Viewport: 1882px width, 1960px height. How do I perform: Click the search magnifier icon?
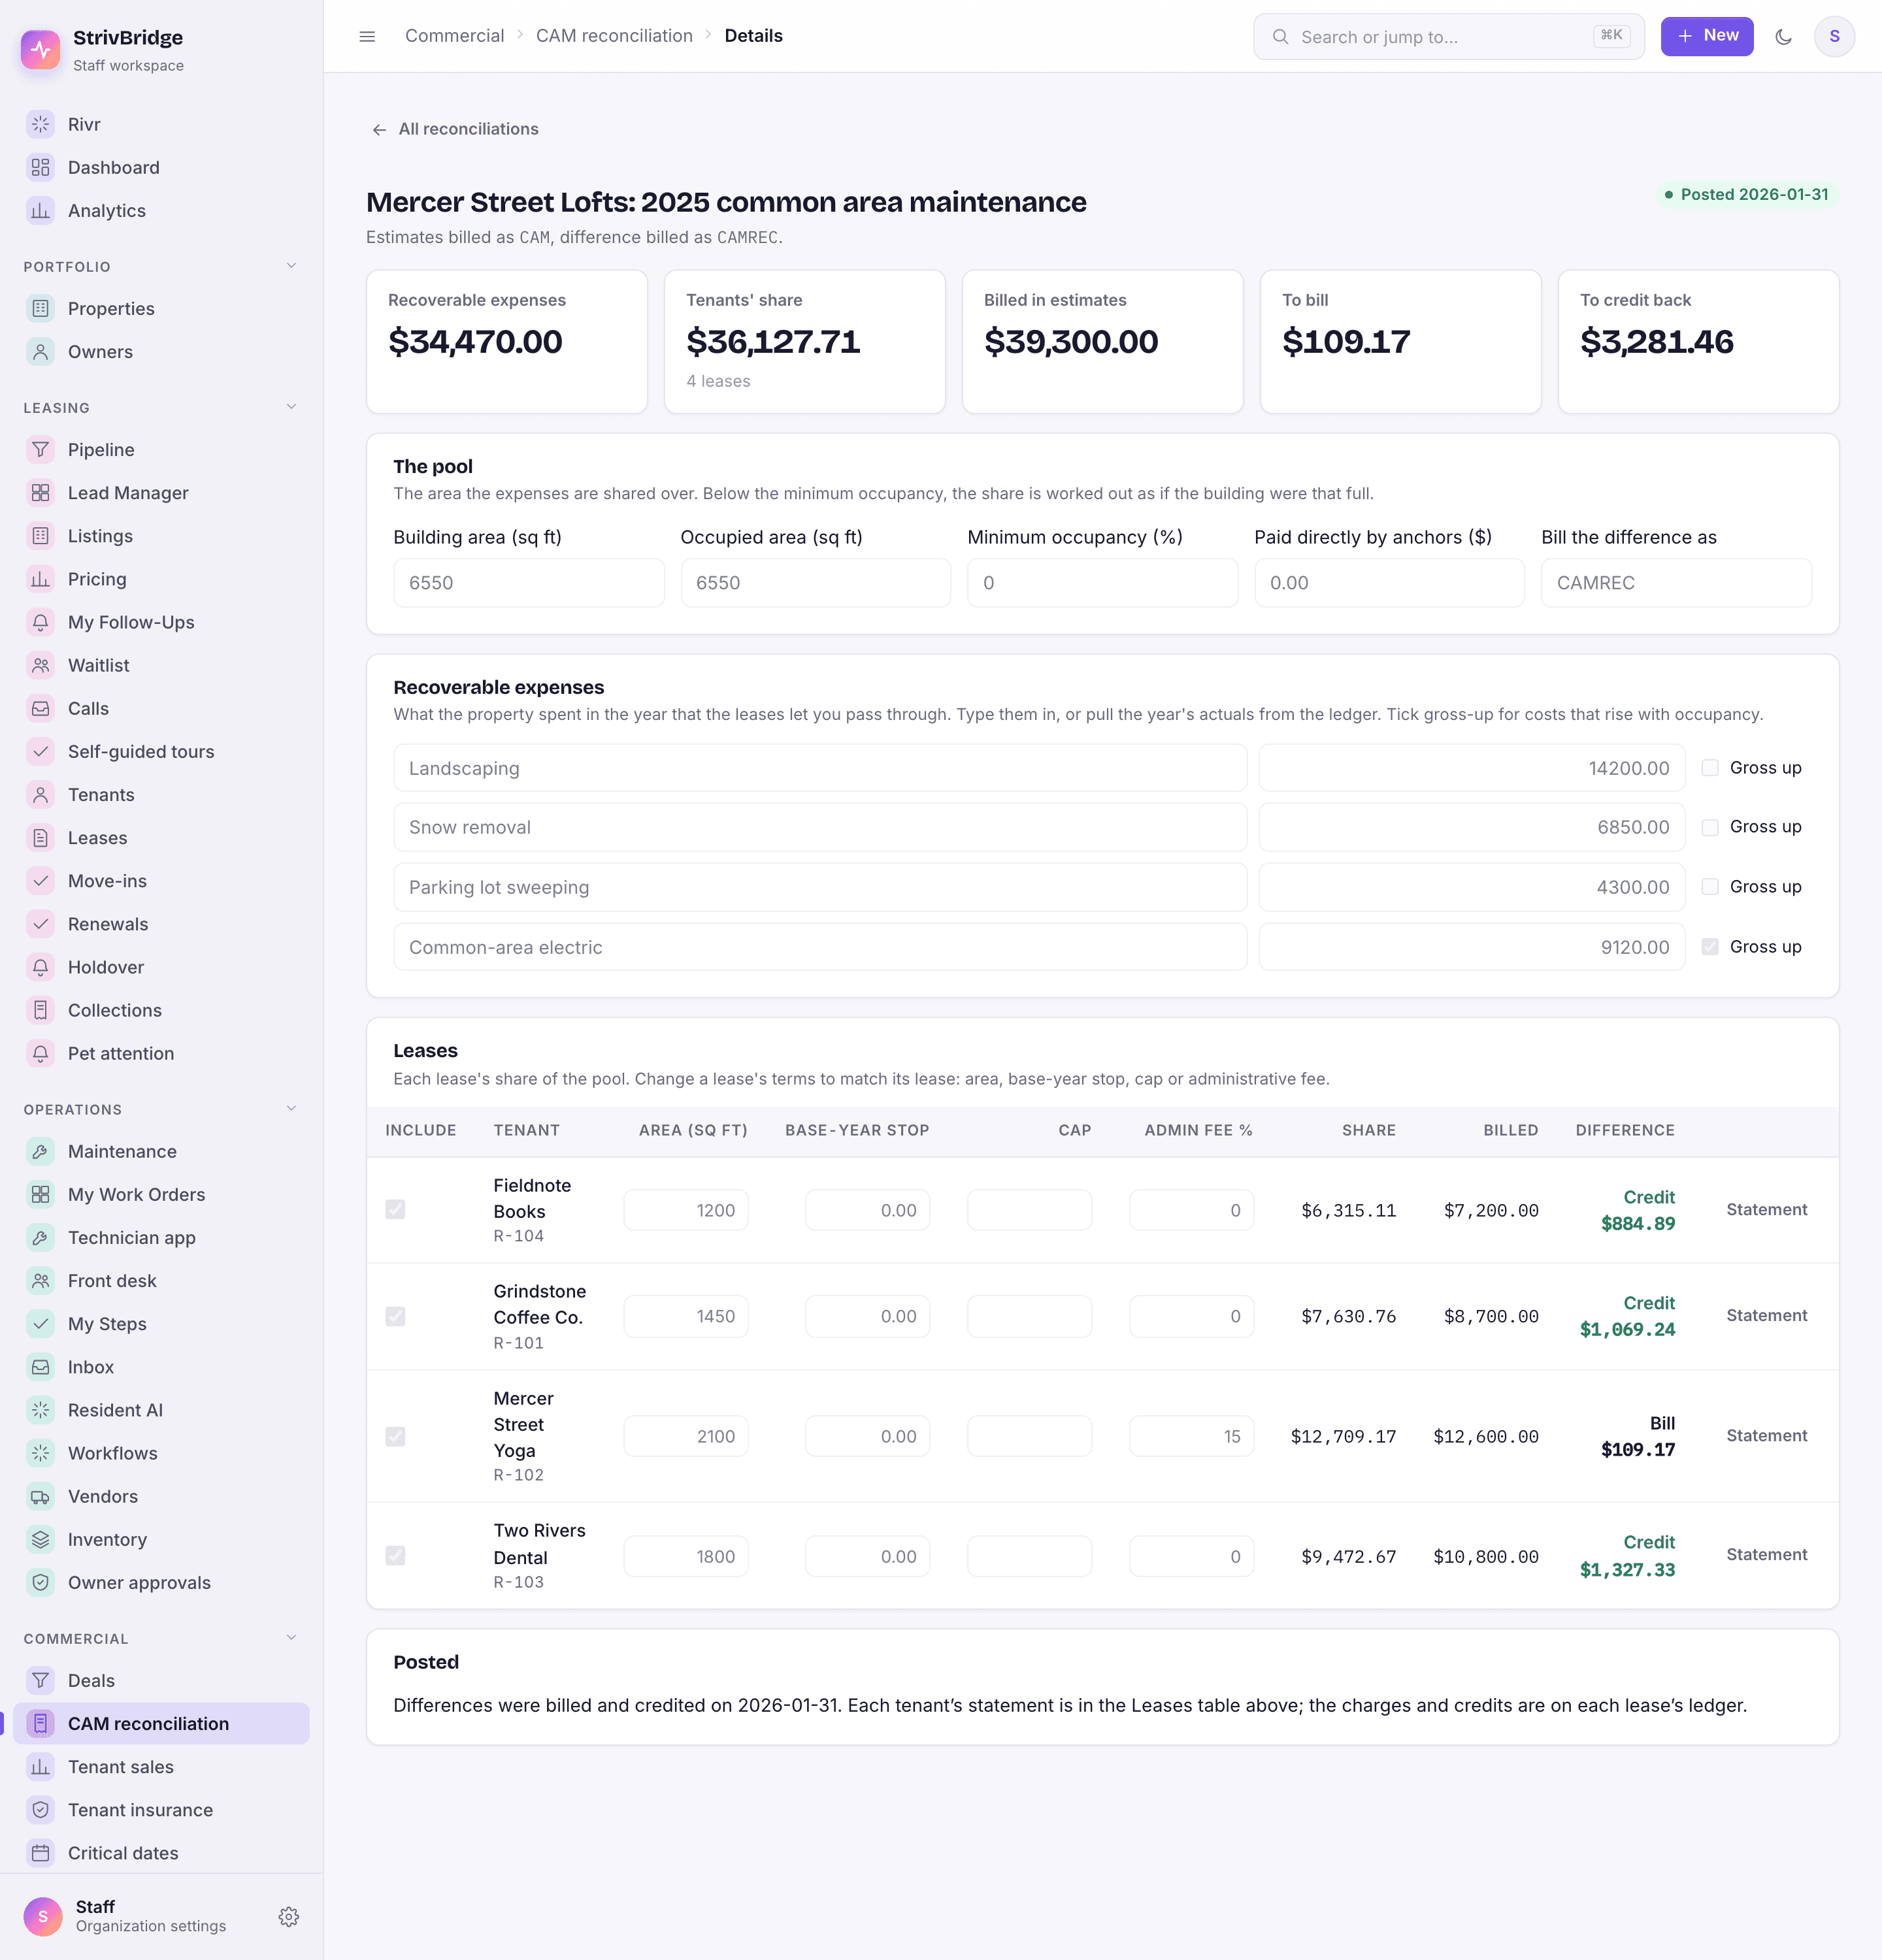[1280, 37]
